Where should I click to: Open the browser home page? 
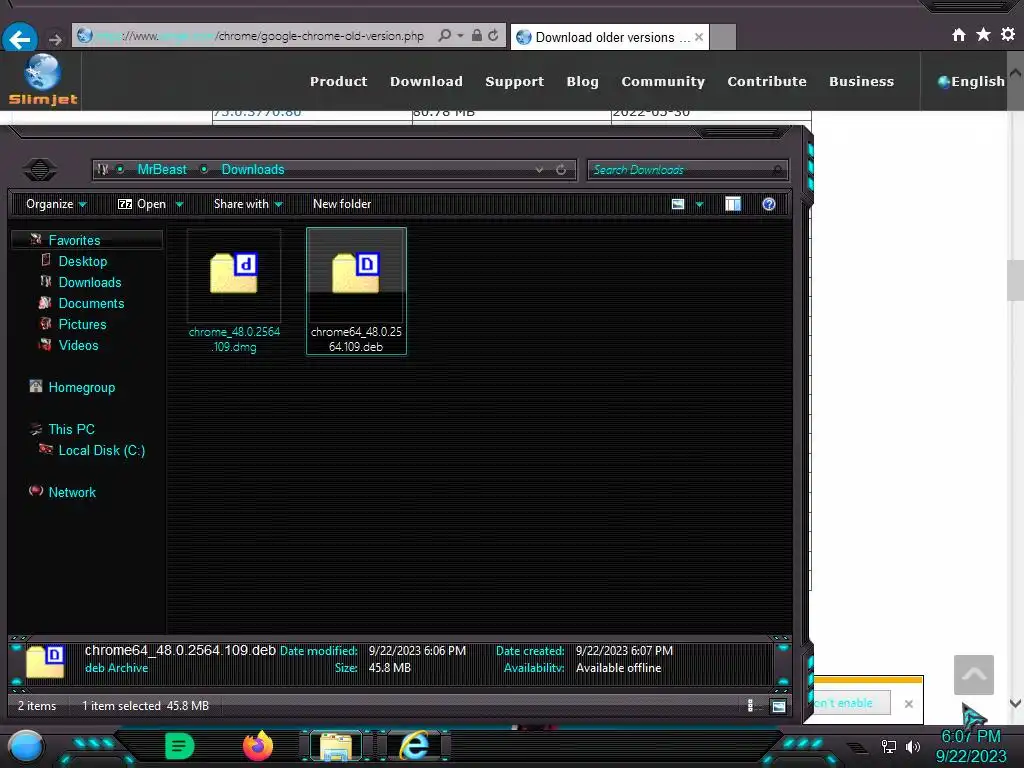[x=959, y=35]
